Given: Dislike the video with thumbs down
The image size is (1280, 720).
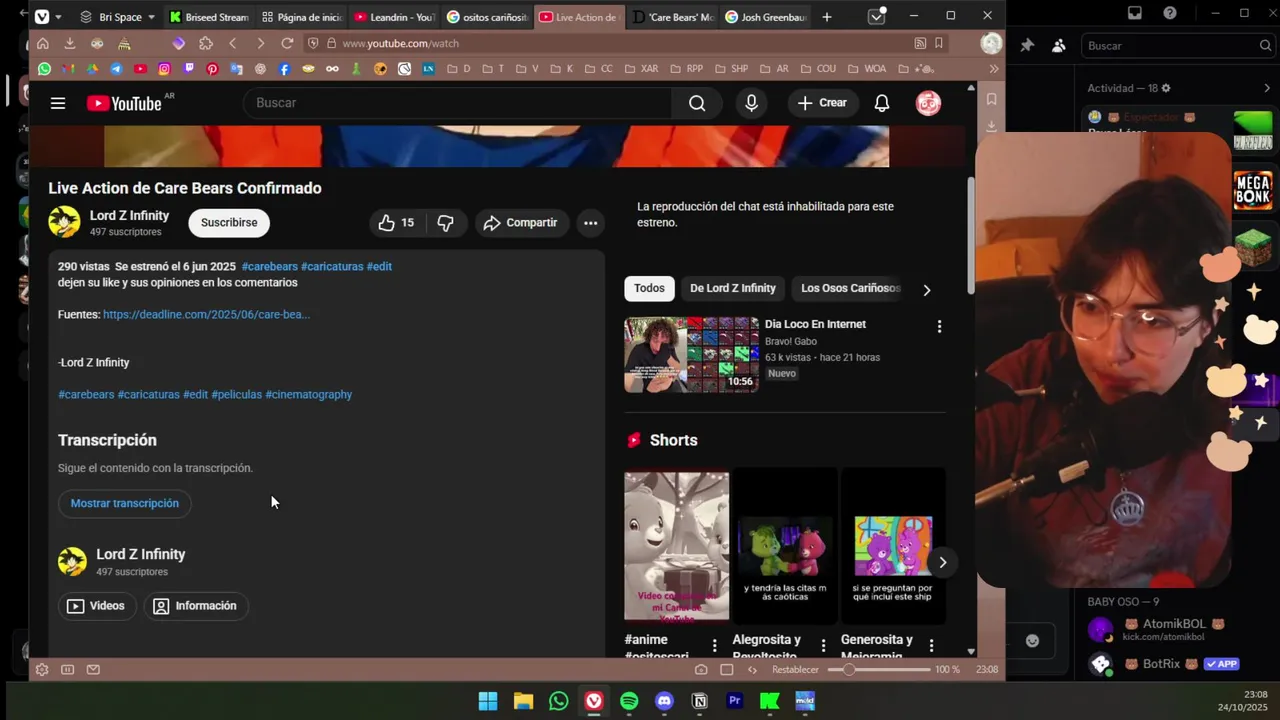Looking at the screenshot, I should [x=446, y=223].
